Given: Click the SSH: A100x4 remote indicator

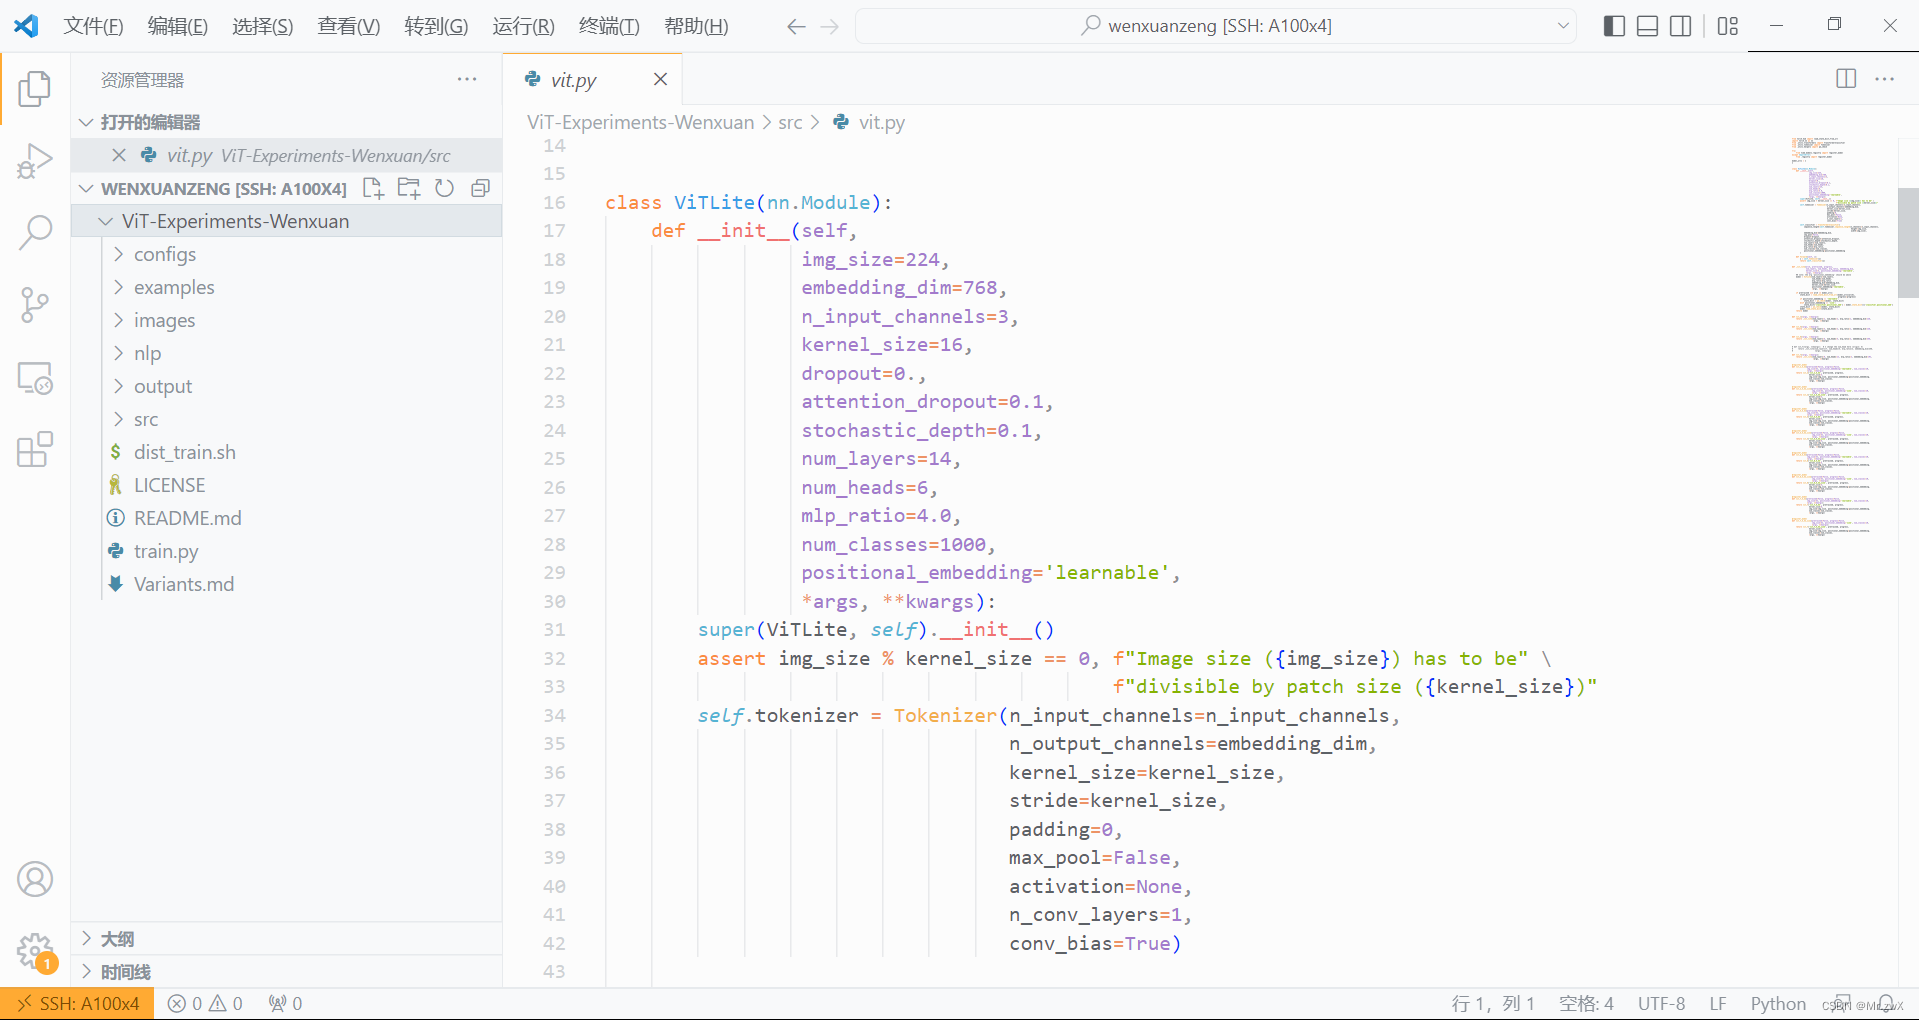Looking at the screenshot, I should point(77,1003).
